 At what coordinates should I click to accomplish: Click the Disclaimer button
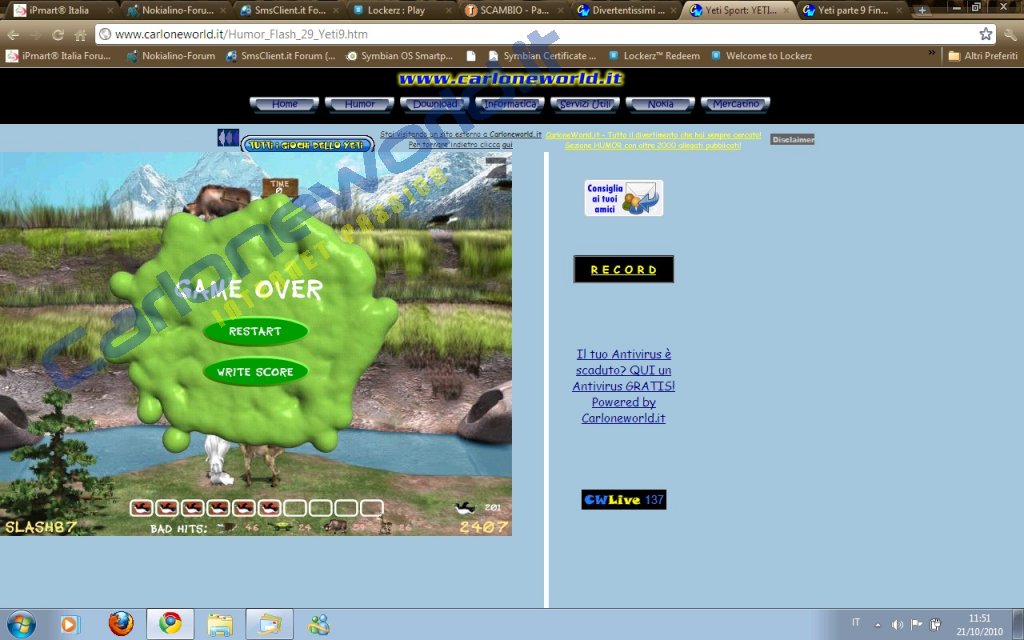coord(792,139)
